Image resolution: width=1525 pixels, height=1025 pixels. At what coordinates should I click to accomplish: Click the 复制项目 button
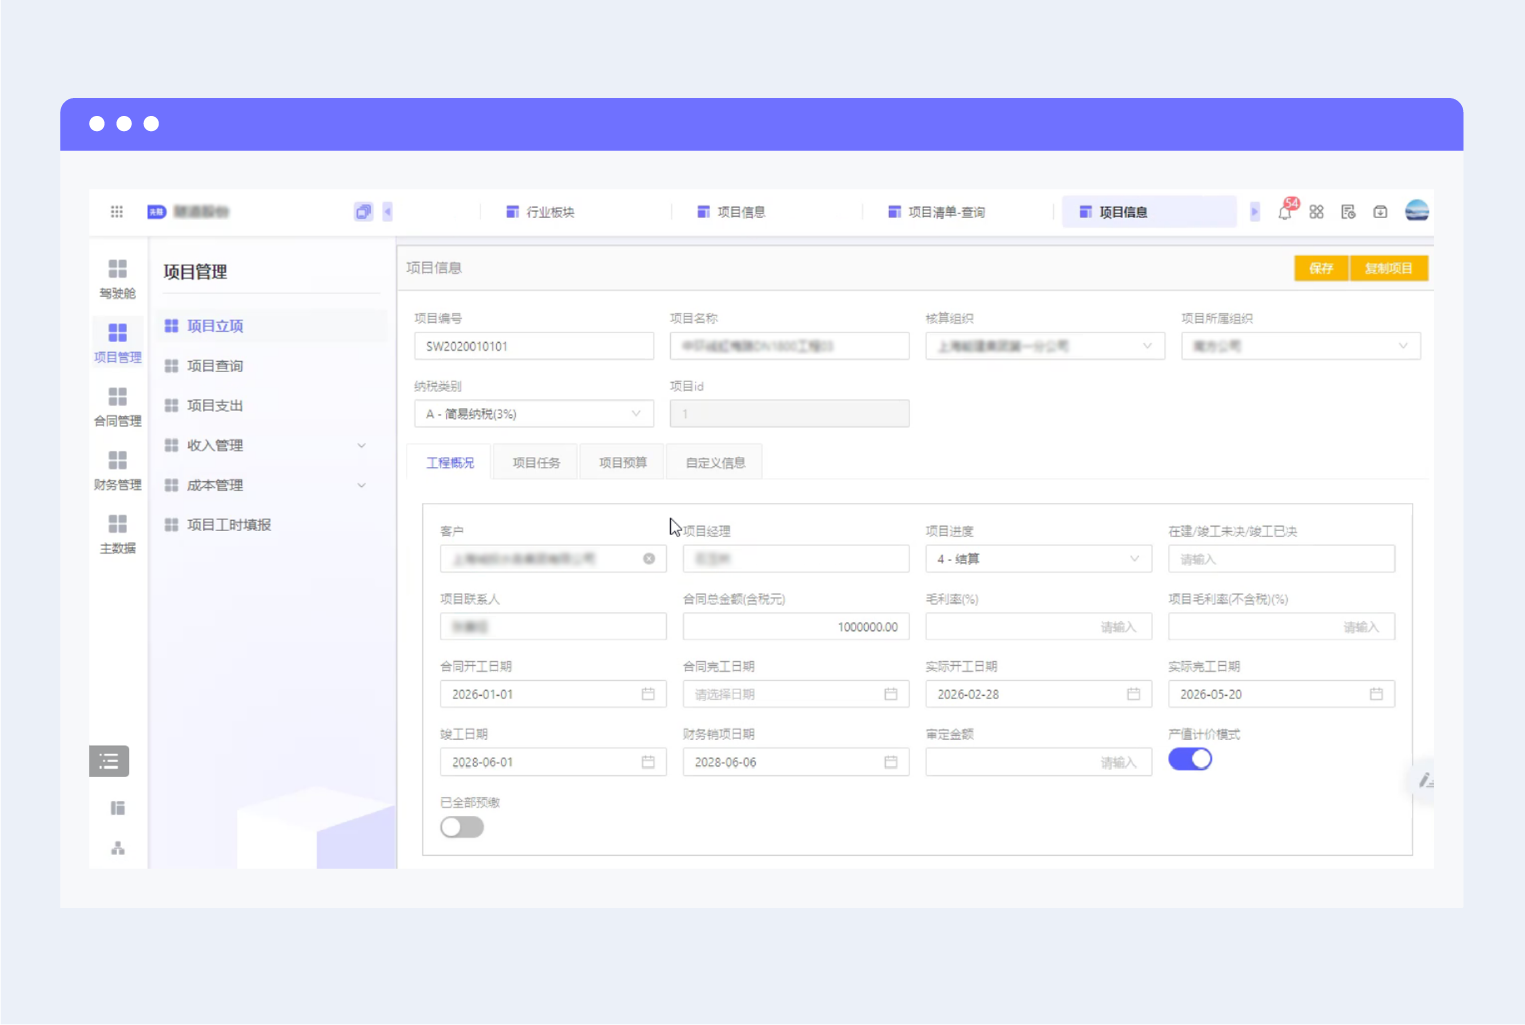click(x=1389, y=268)
